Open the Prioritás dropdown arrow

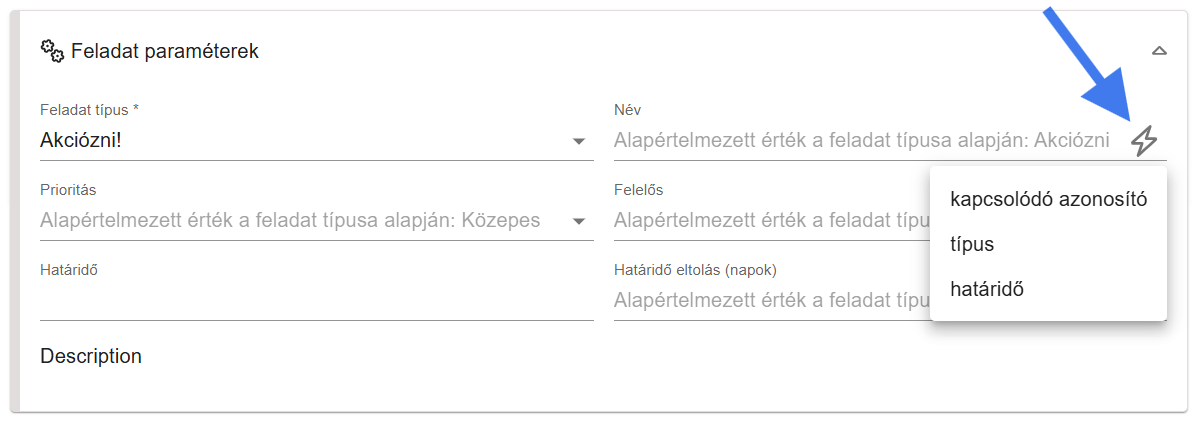[578, 221]
